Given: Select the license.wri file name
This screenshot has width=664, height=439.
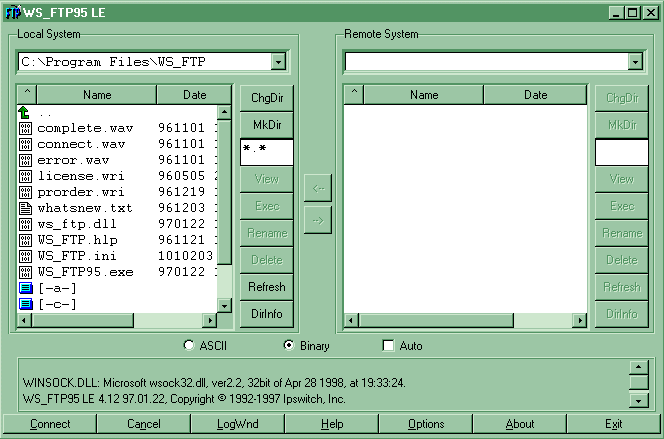Looking at the screenshot, I should click(81, 176).
